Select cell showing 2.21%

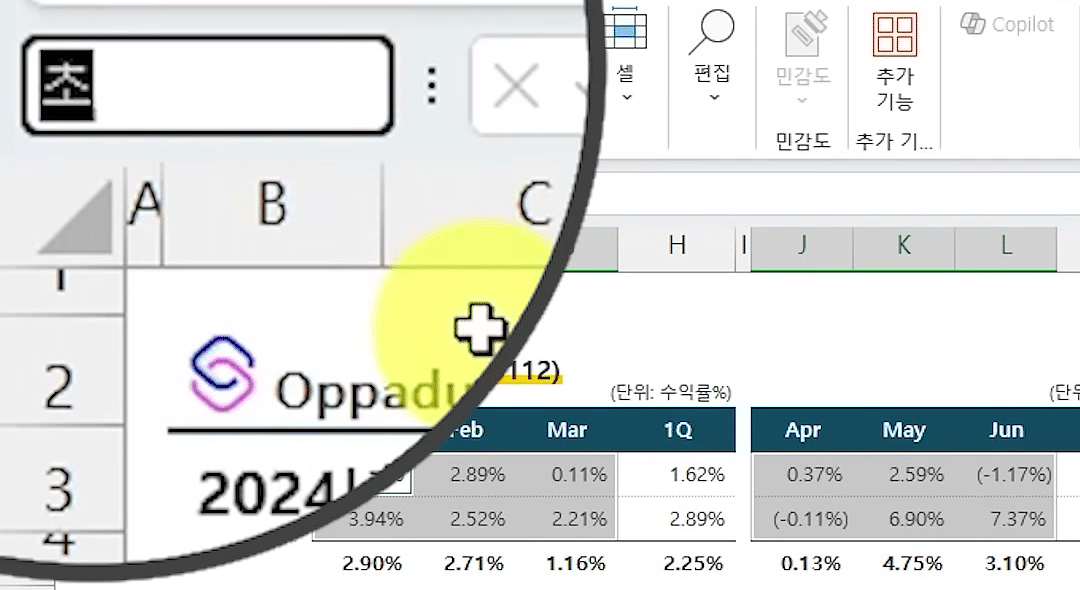pos(567,518)
